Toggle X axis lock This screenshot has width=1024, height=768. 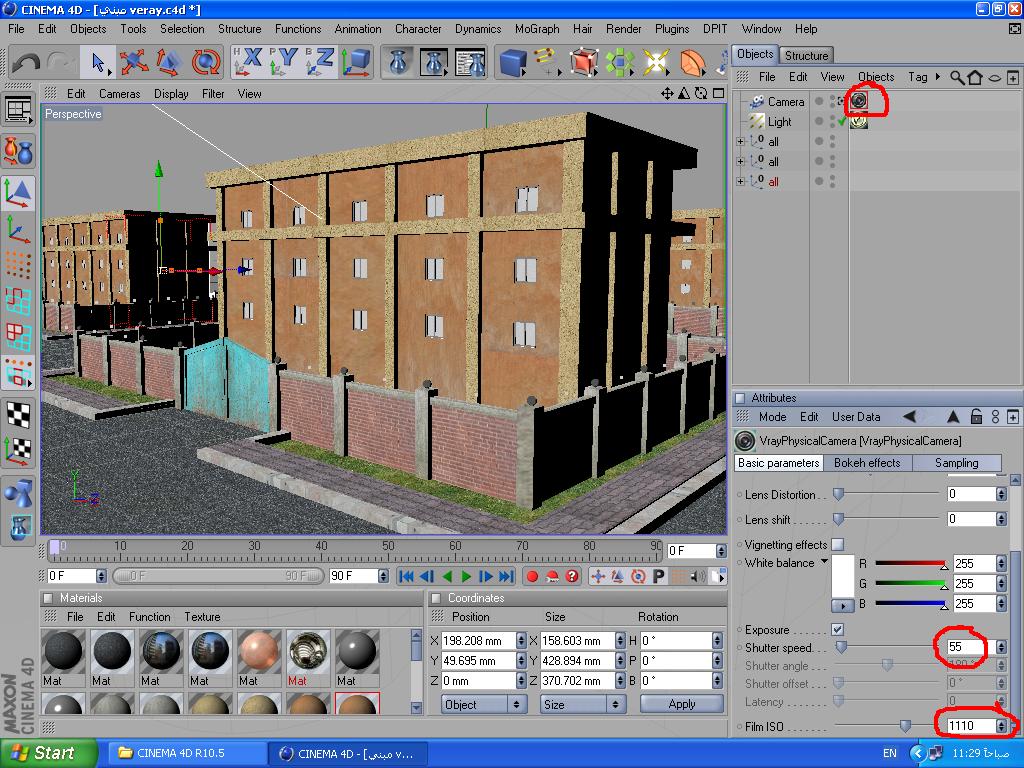[249, 63]
